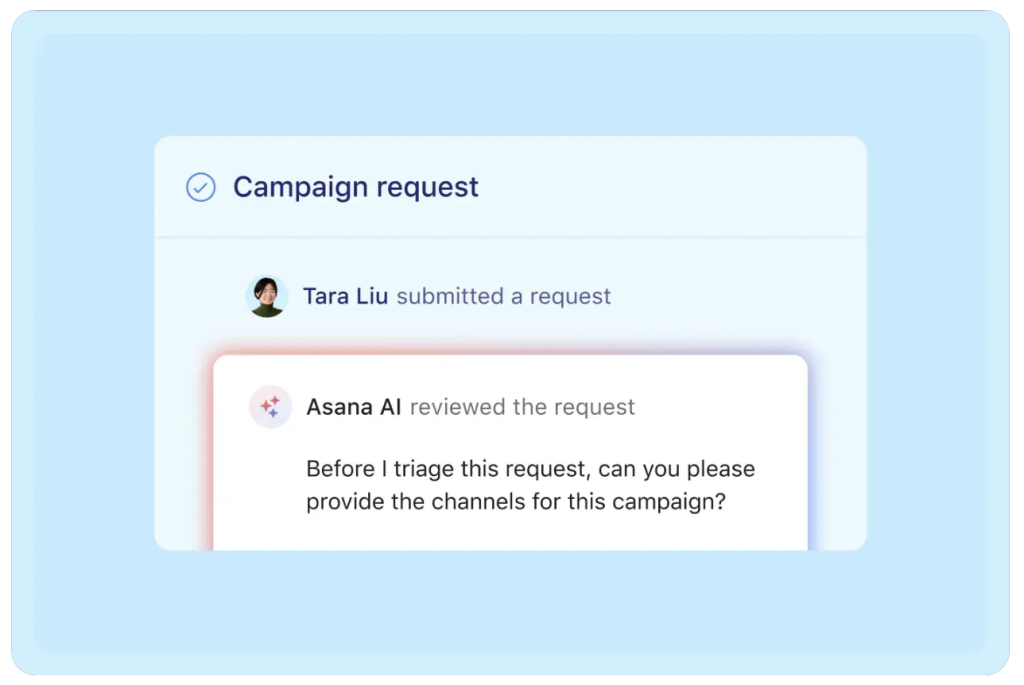This screenshot has height=685, width=1024.
Task: Click the "provide the channels" message line
Action: pyautogui.click(x=515, y=501)
